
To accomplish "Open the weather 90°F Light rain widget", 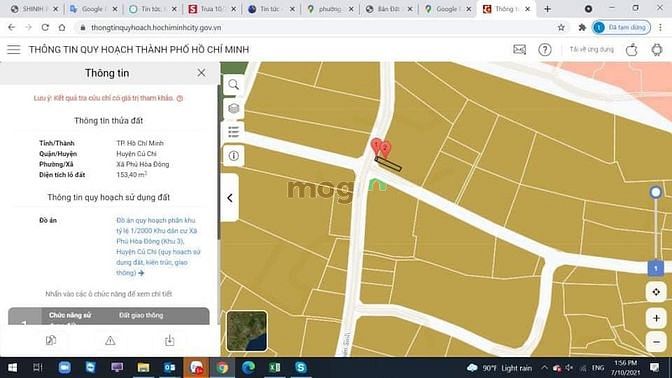I will [x=500, y=368].
